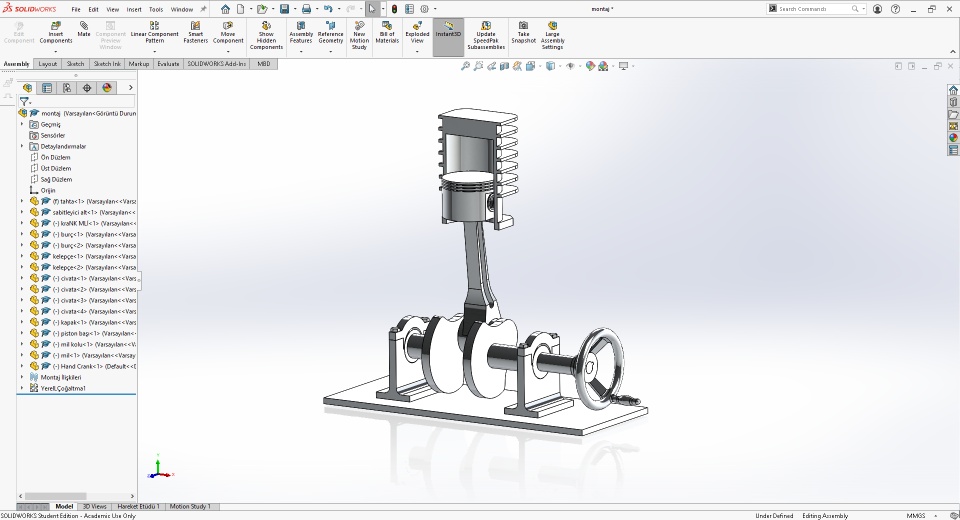Screen dimensions: 960x520
Task: Select the Ön Düzlem plane
Action: pyautogui.click(x=55, y=157)
